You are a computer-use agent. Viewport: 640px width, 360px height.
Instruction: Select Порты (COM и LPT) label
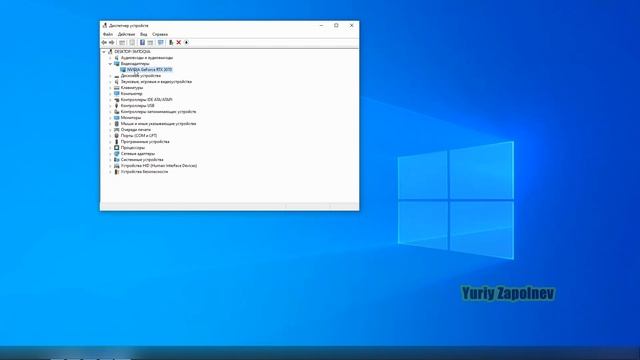[139, 136]
